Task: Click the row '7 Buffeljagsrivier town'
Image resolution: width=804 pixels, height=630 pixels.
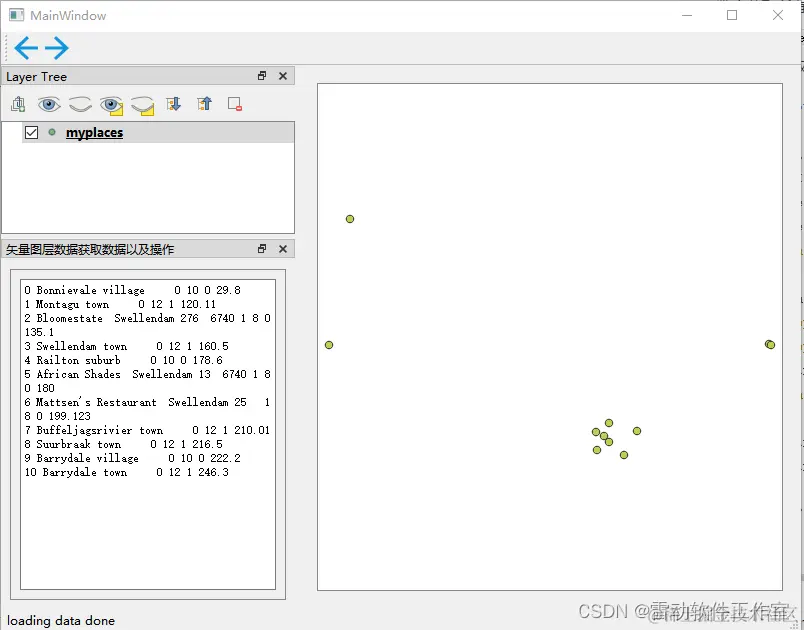Action: (x=147, y=430)
